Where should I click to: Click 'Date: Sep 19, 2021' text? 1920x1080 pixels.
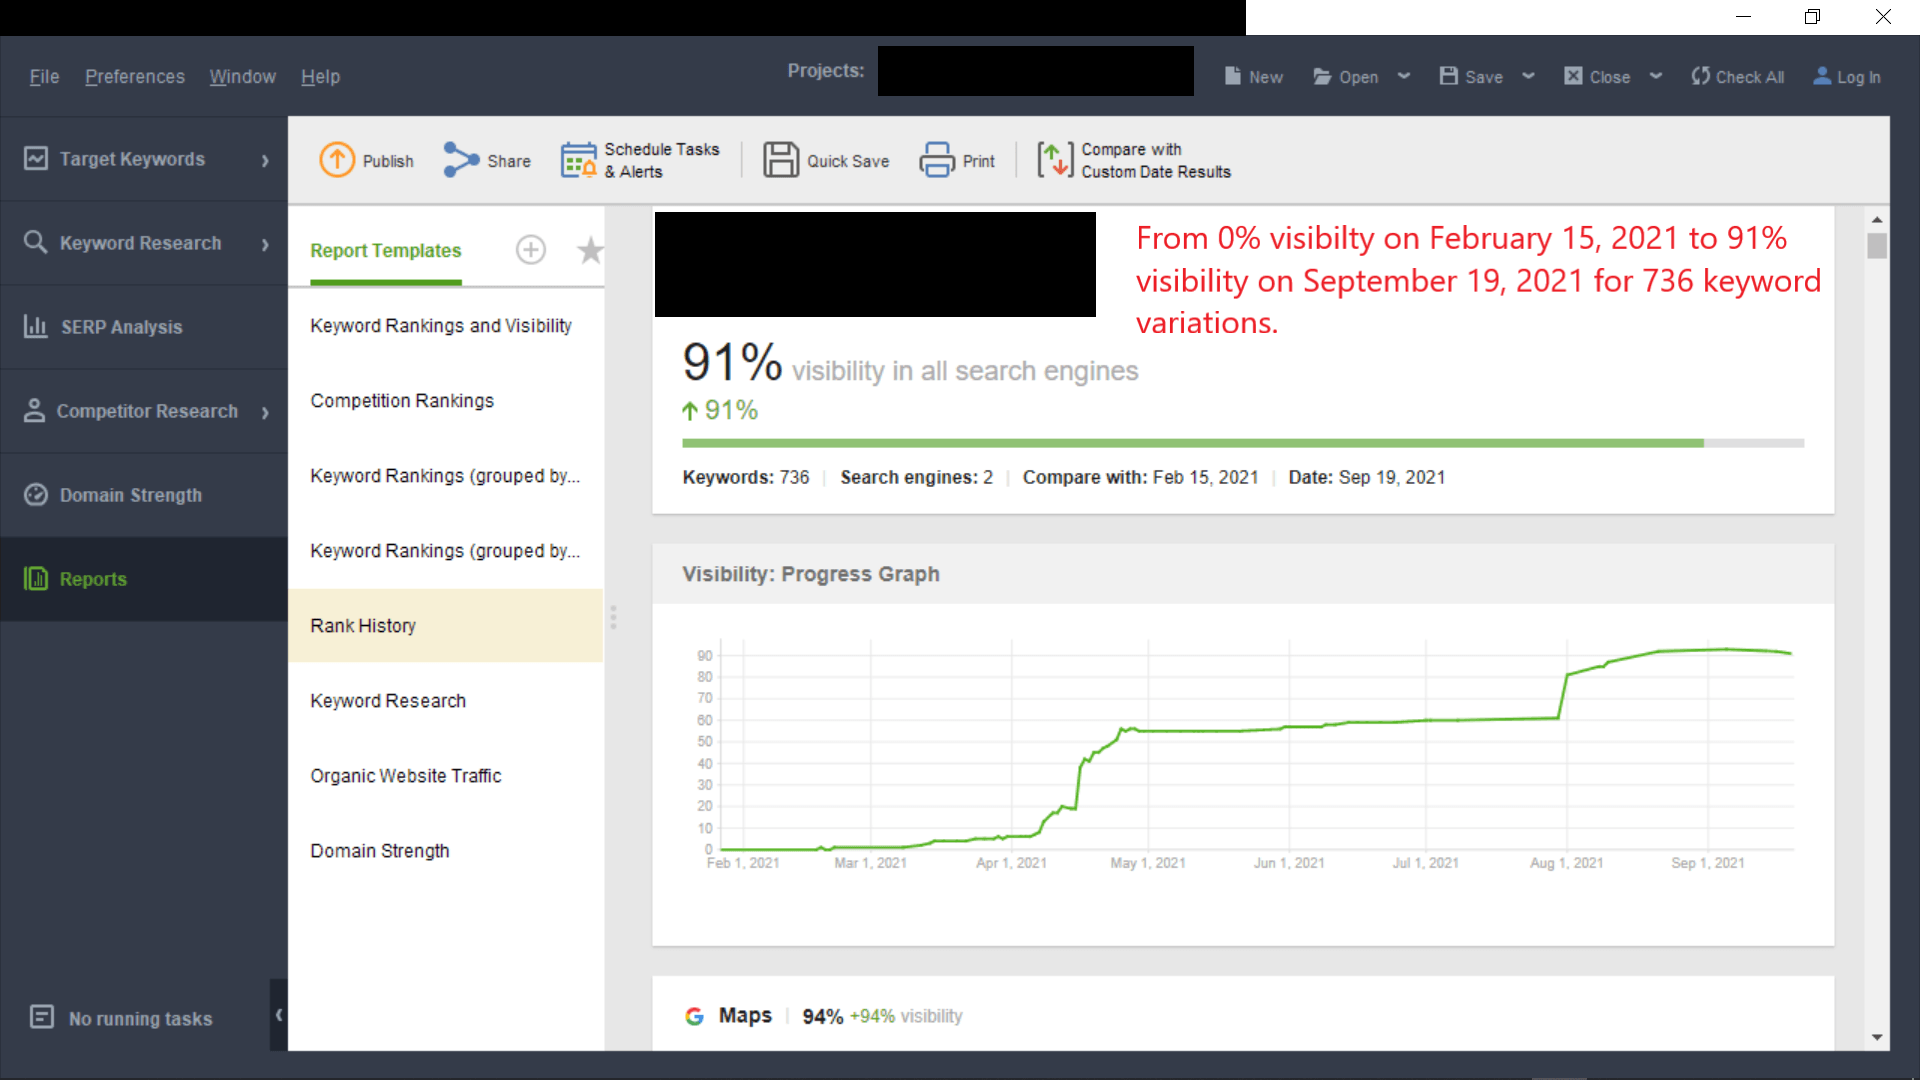click(1367, 478)
